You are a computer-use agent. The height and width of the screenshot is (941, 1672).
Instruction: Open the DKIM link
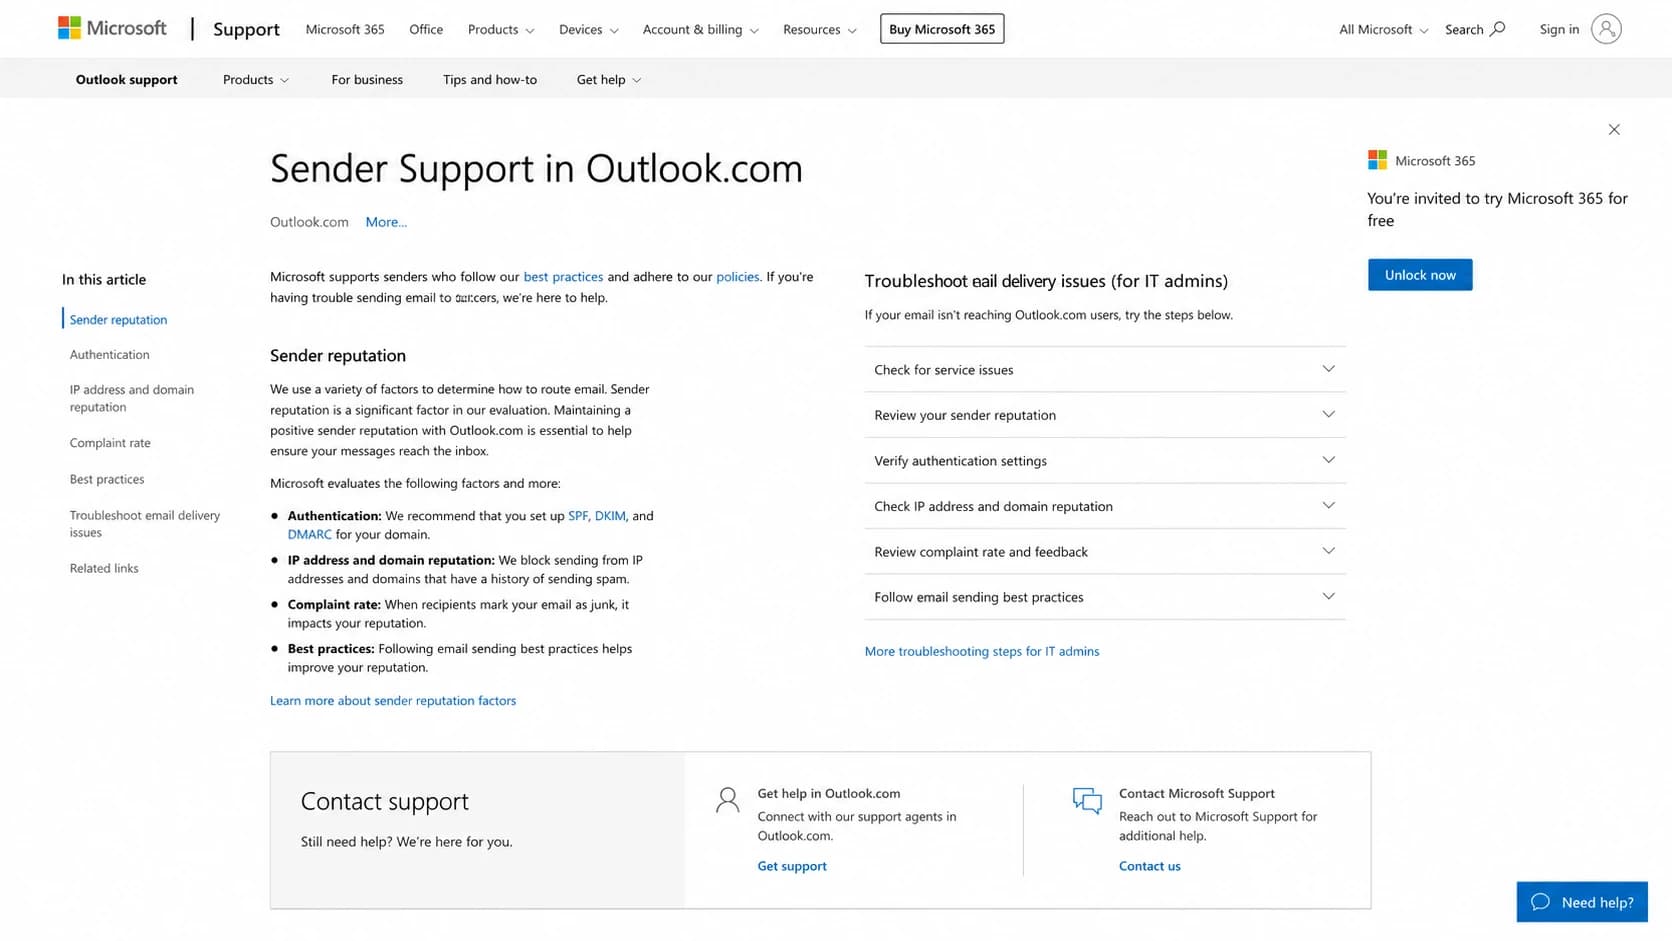(610, 516)
